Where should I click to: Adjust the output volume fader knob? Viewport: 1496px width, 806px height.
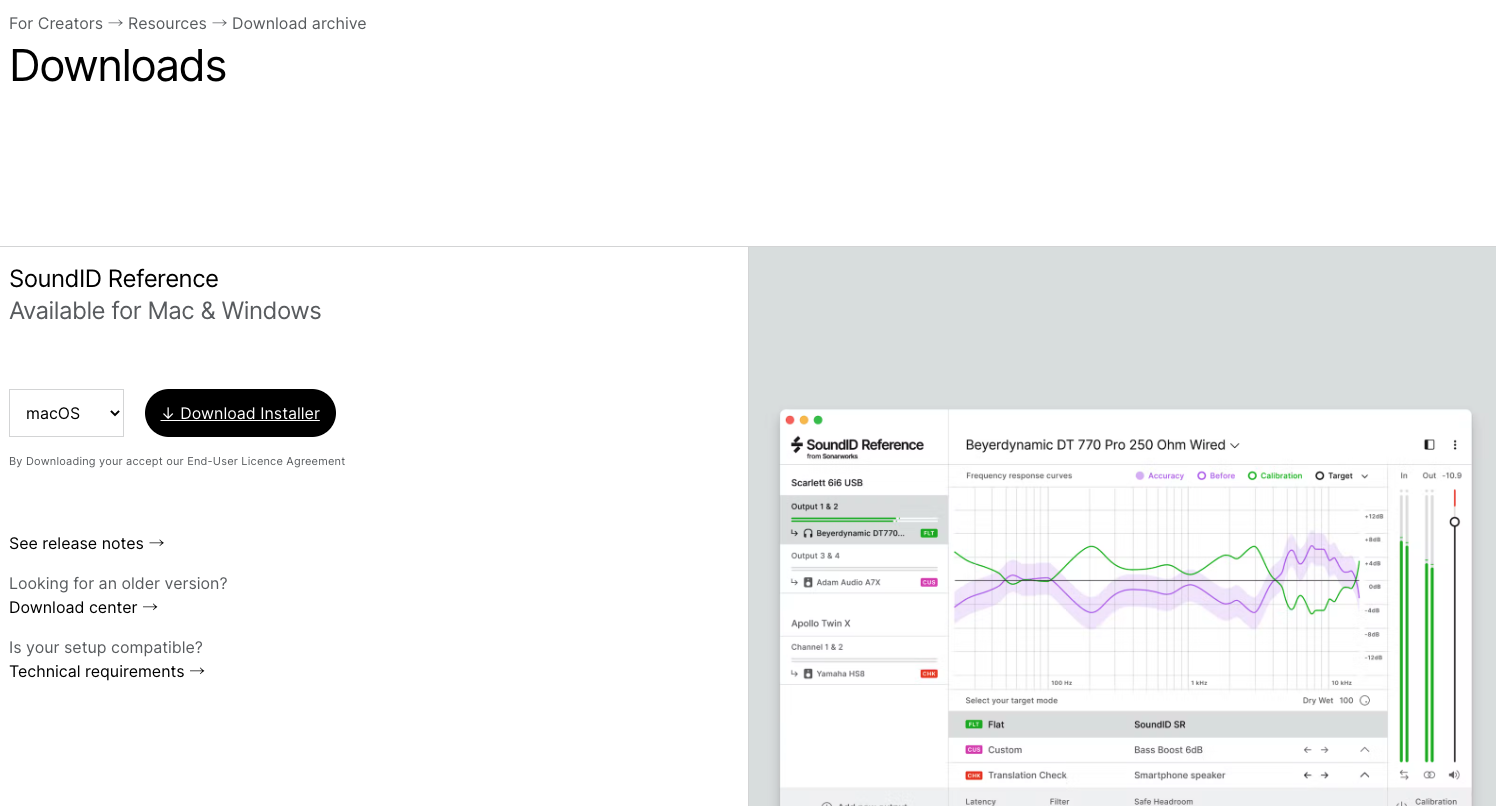pos(1455,522)
